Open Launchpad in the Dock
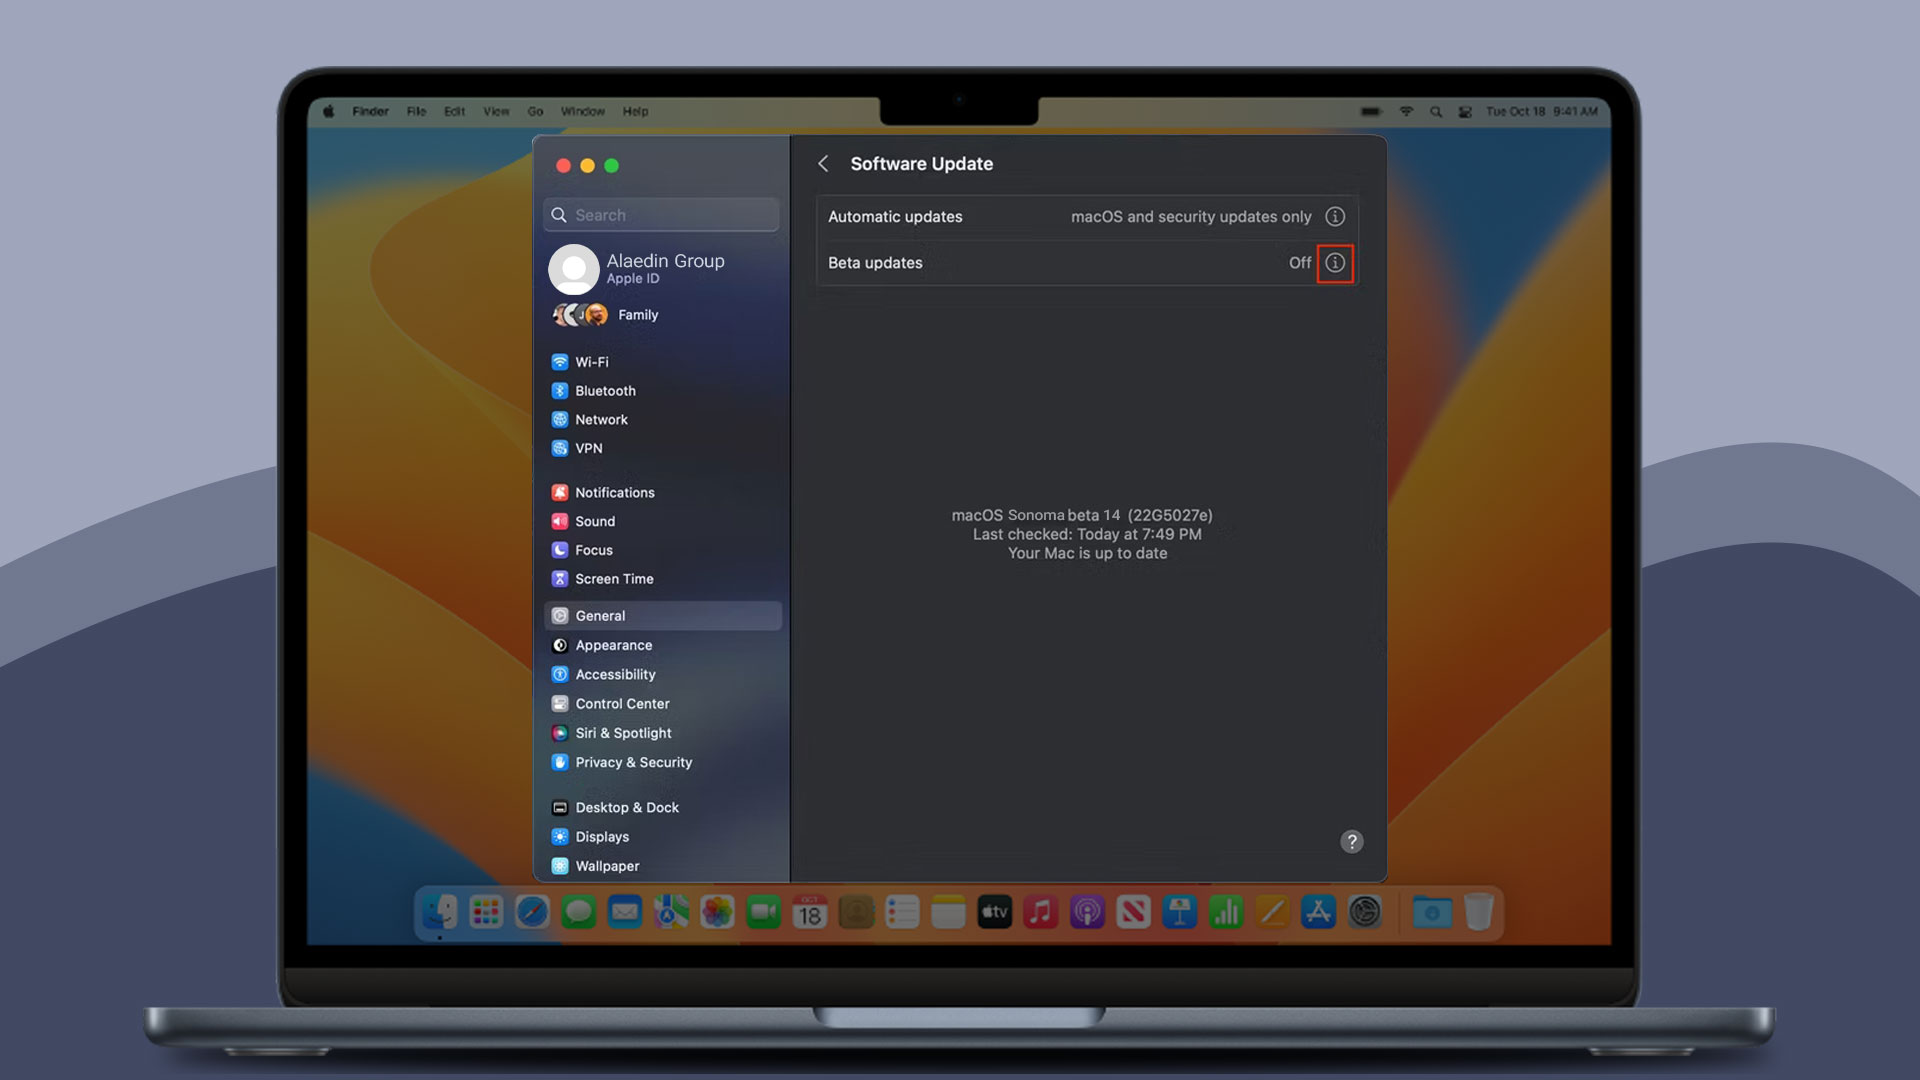 pyautogui.click(x=486, y=912)
